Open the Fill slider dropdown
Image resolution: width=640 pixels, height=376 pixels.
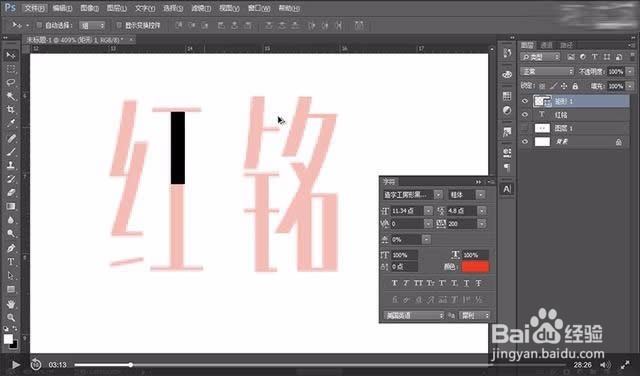click(x=629, y=86)
